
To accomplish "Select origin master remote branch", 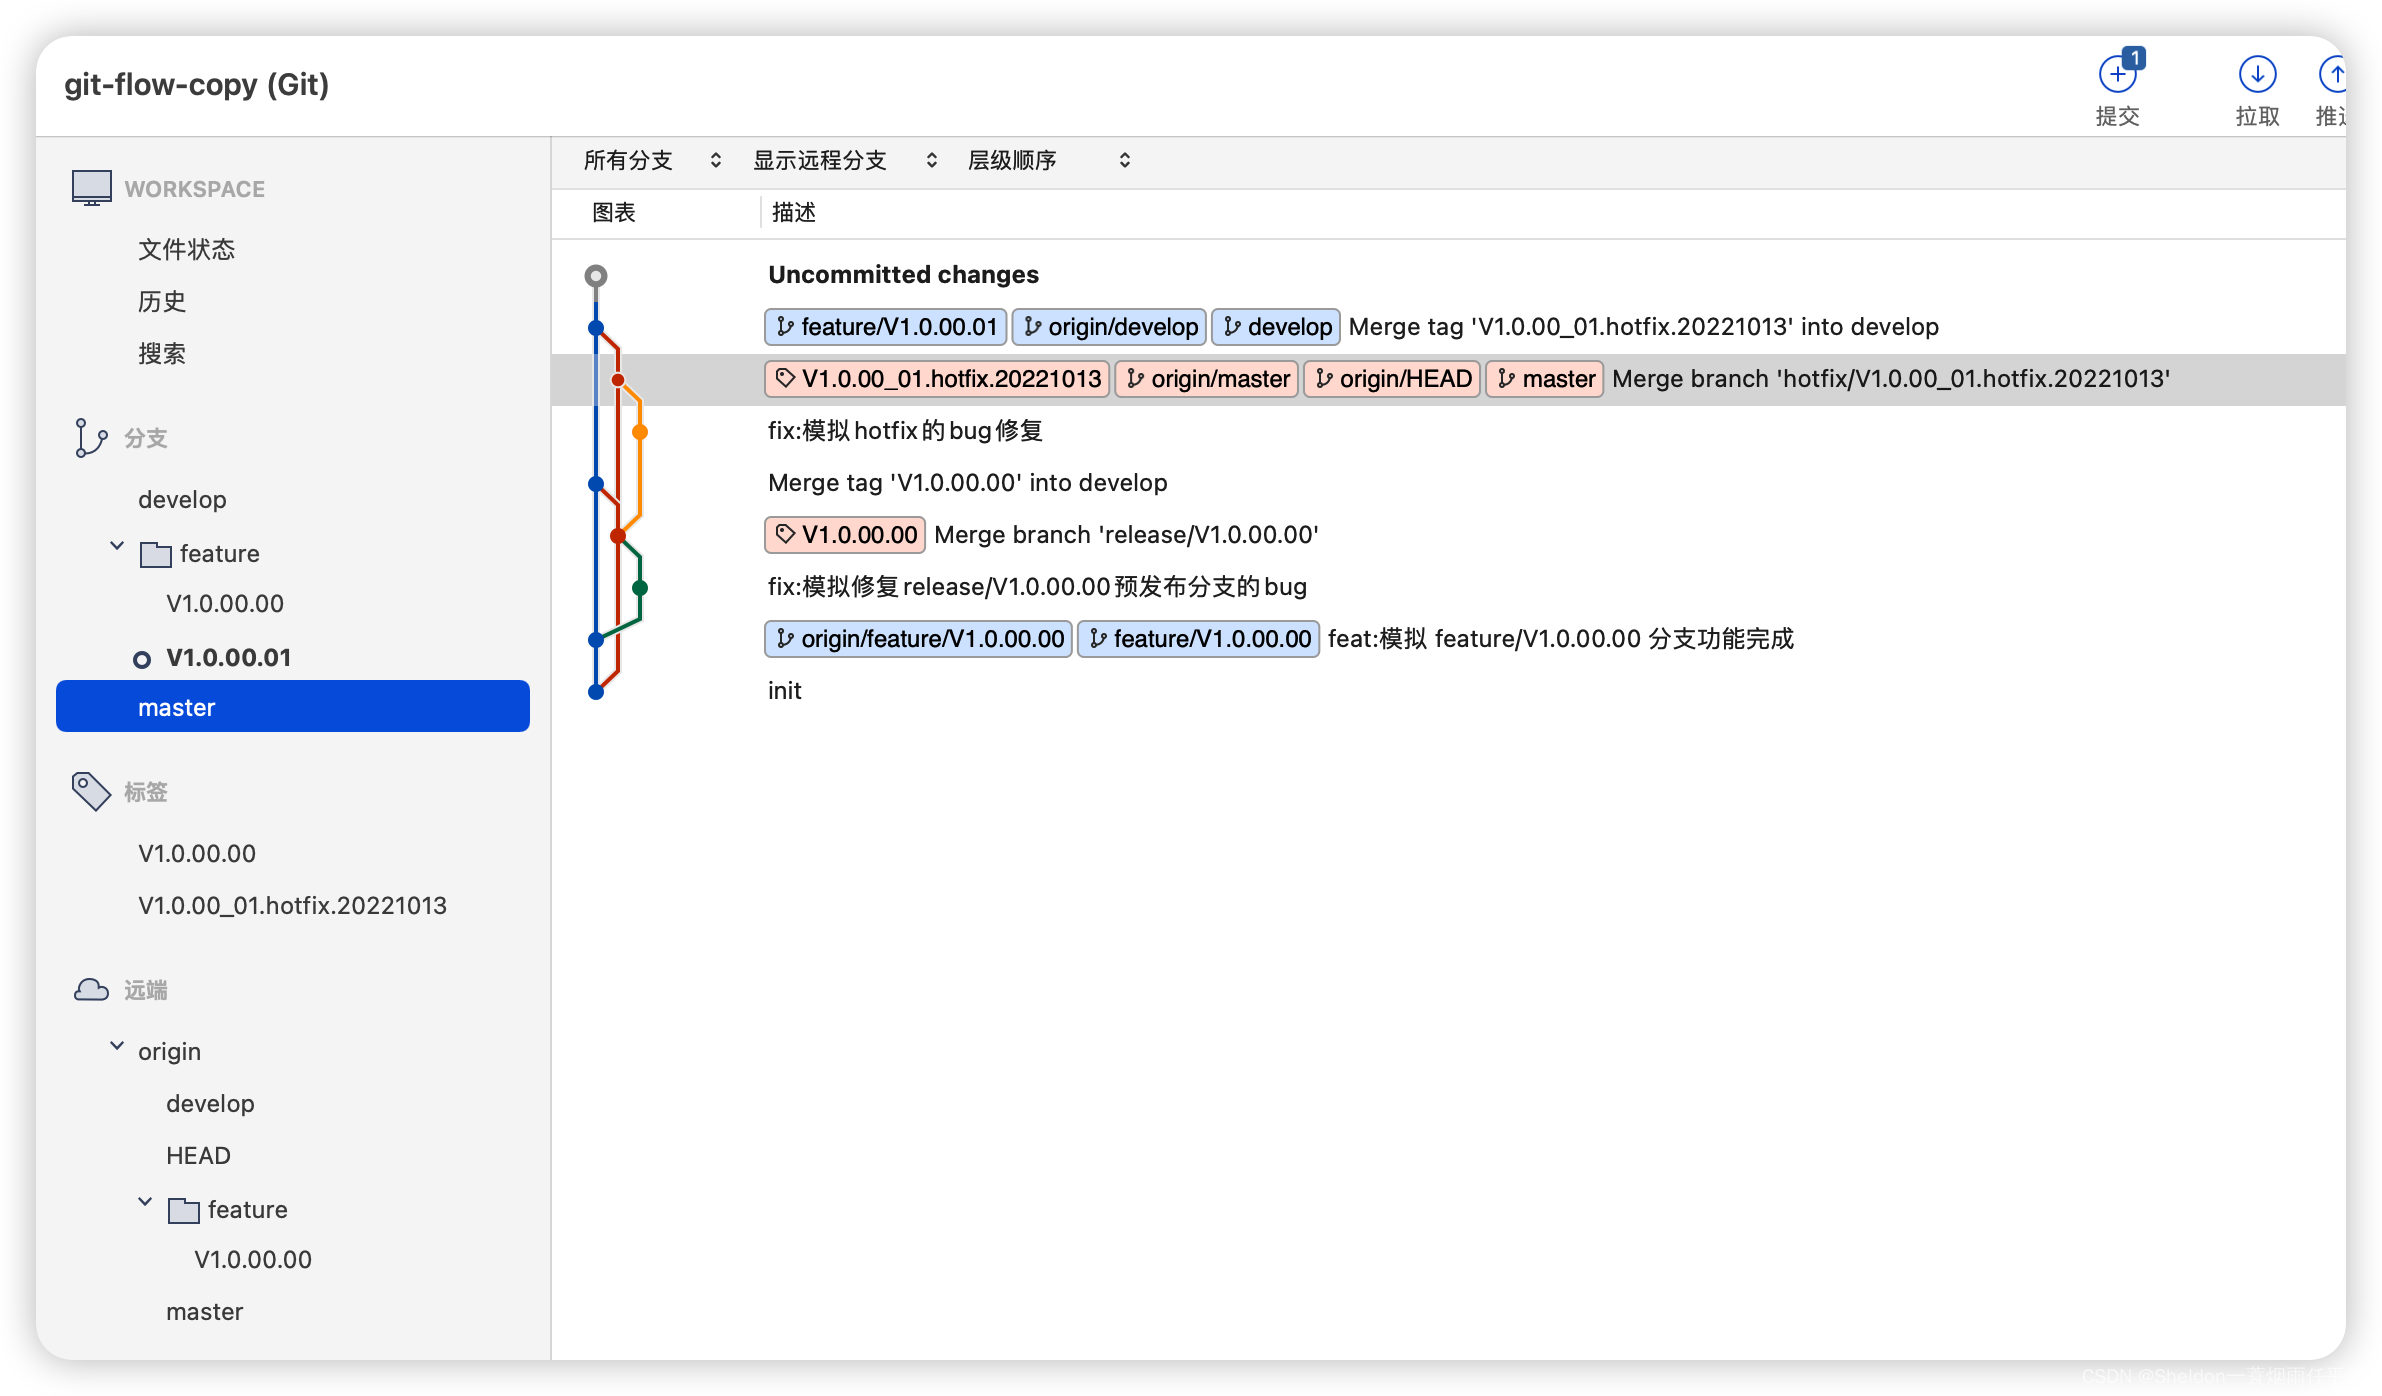I will click(x=205, y=1312).
